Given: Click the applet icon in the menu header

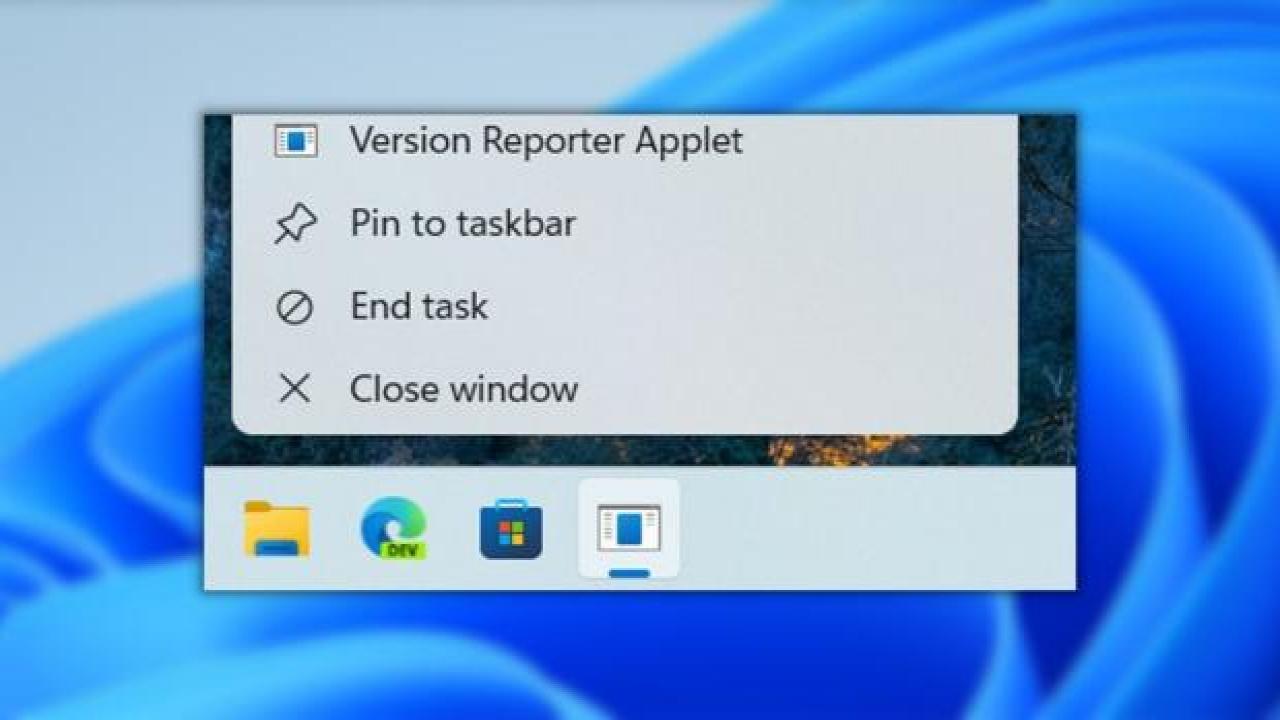Looking at the screenshot, I should pos(296,141).
